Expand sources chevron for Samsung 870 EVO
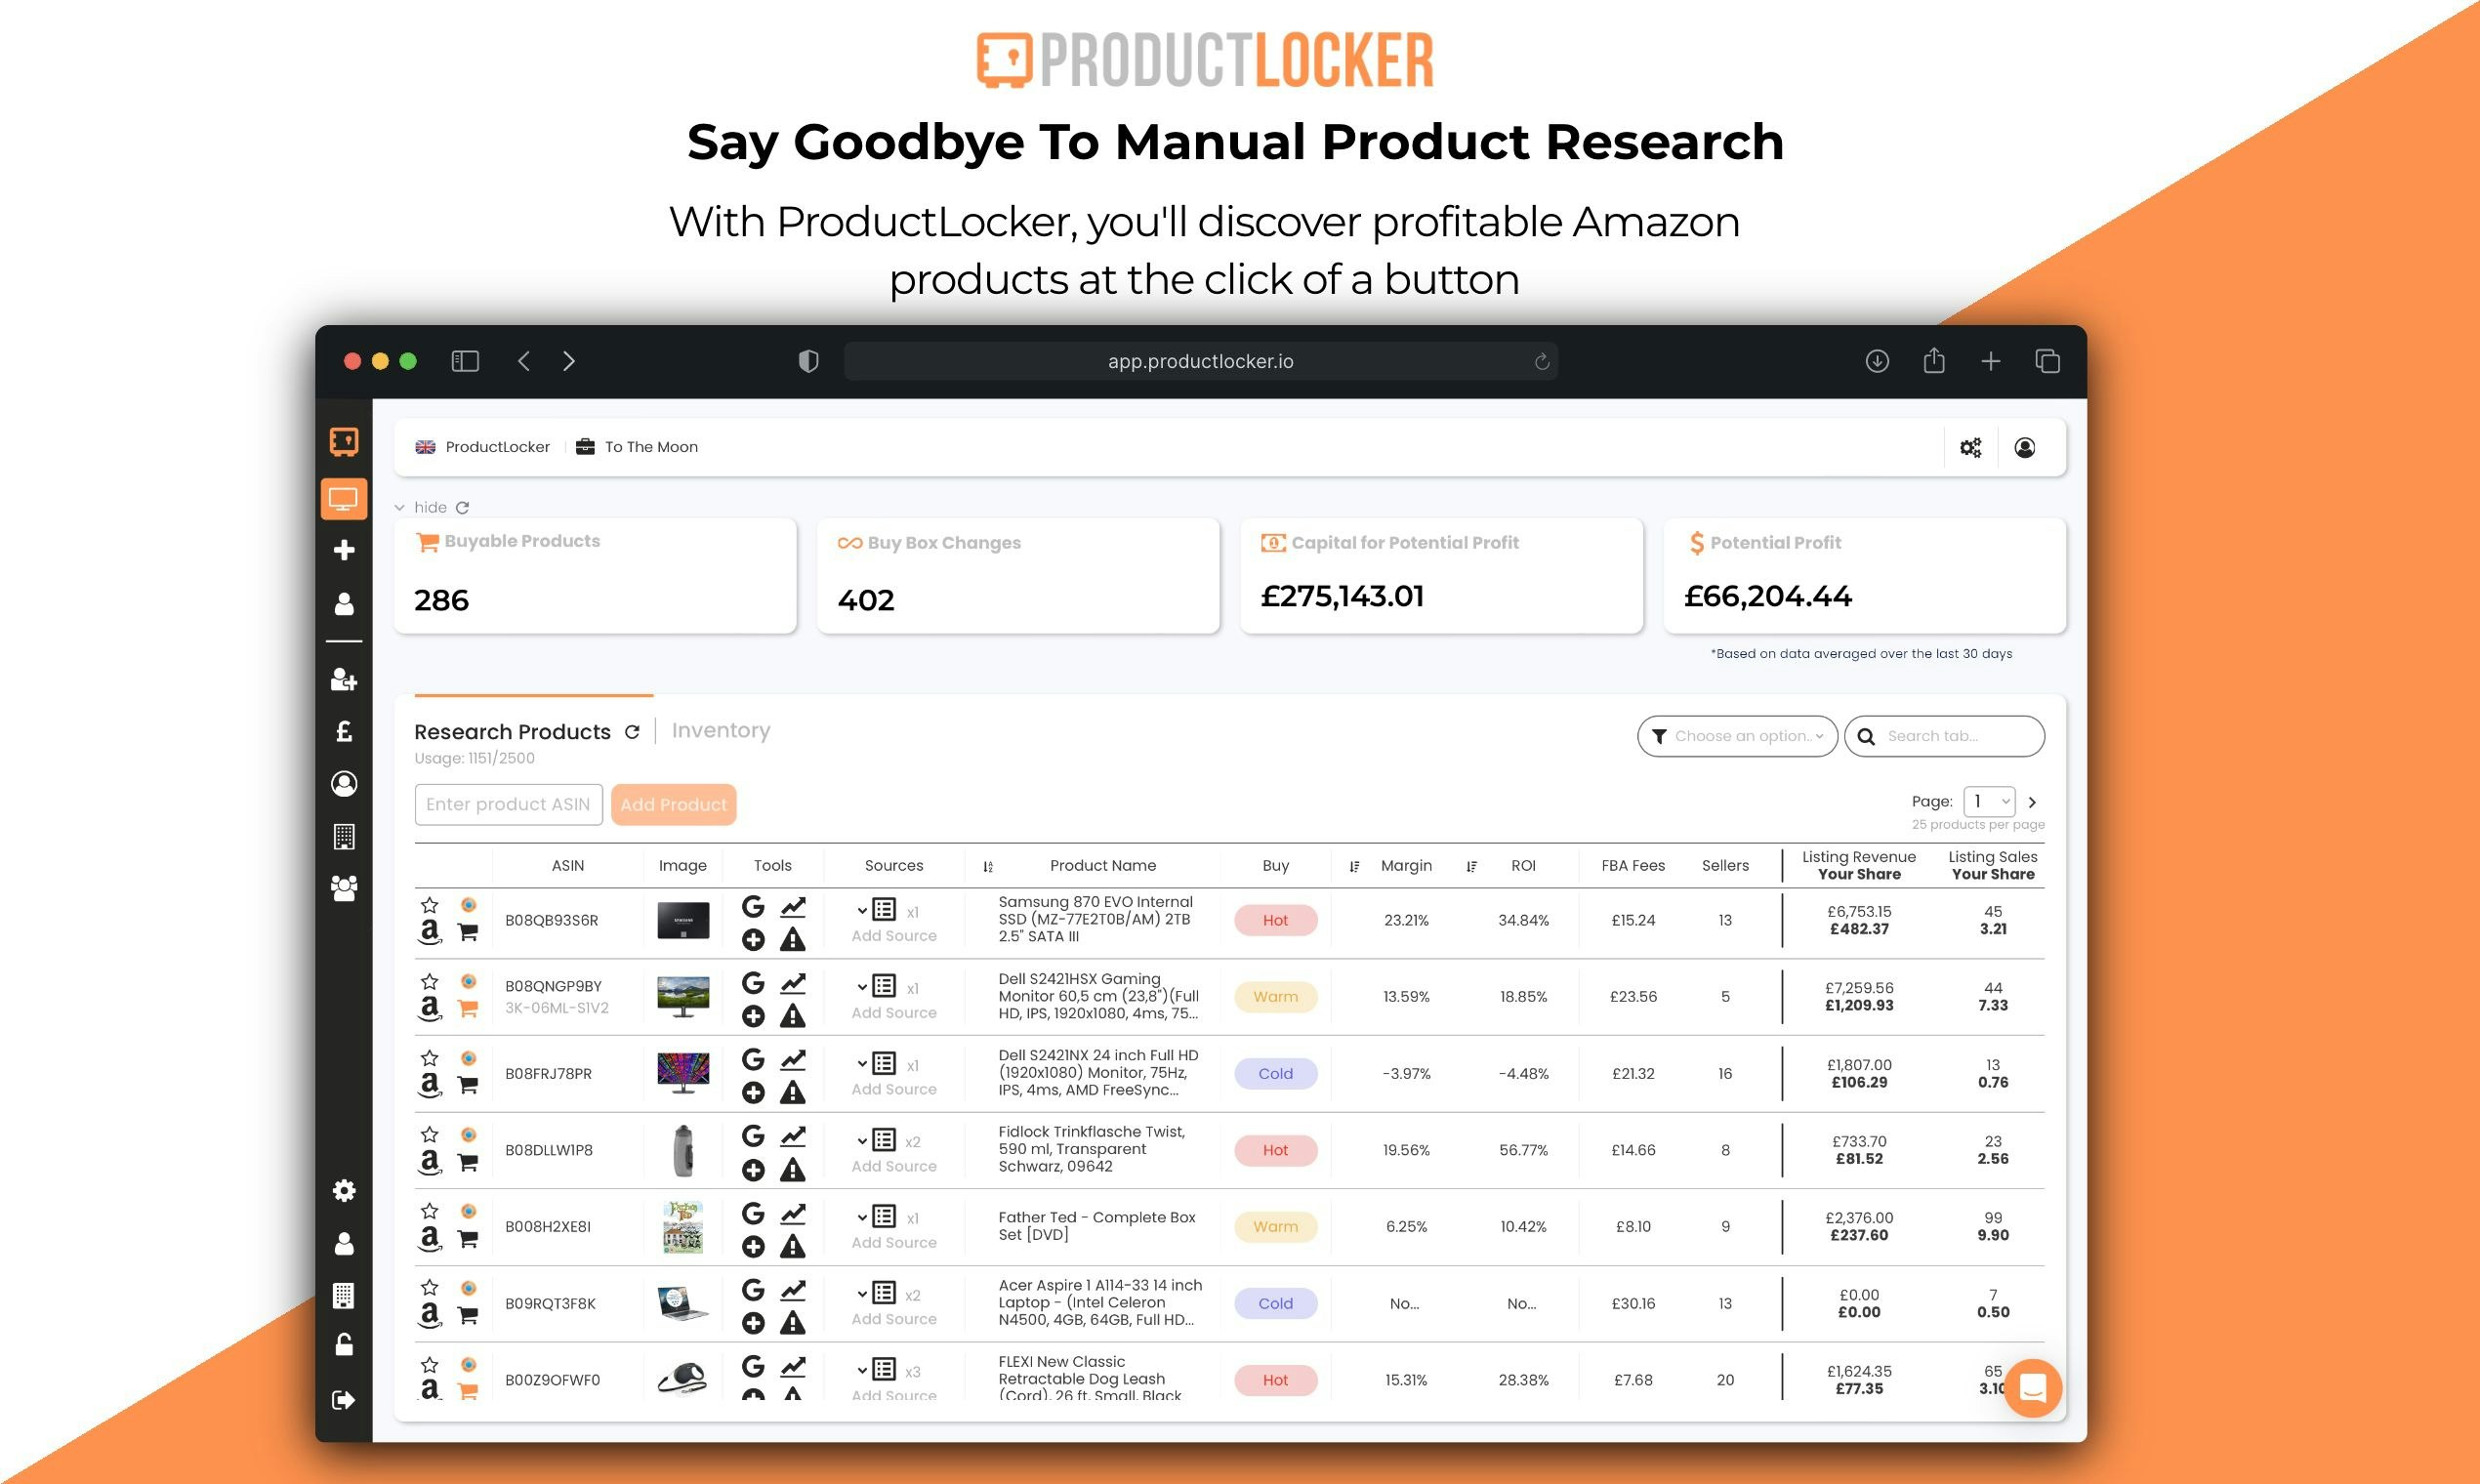The width and height of the screenshot is (2480, 1484). point(862,911)
